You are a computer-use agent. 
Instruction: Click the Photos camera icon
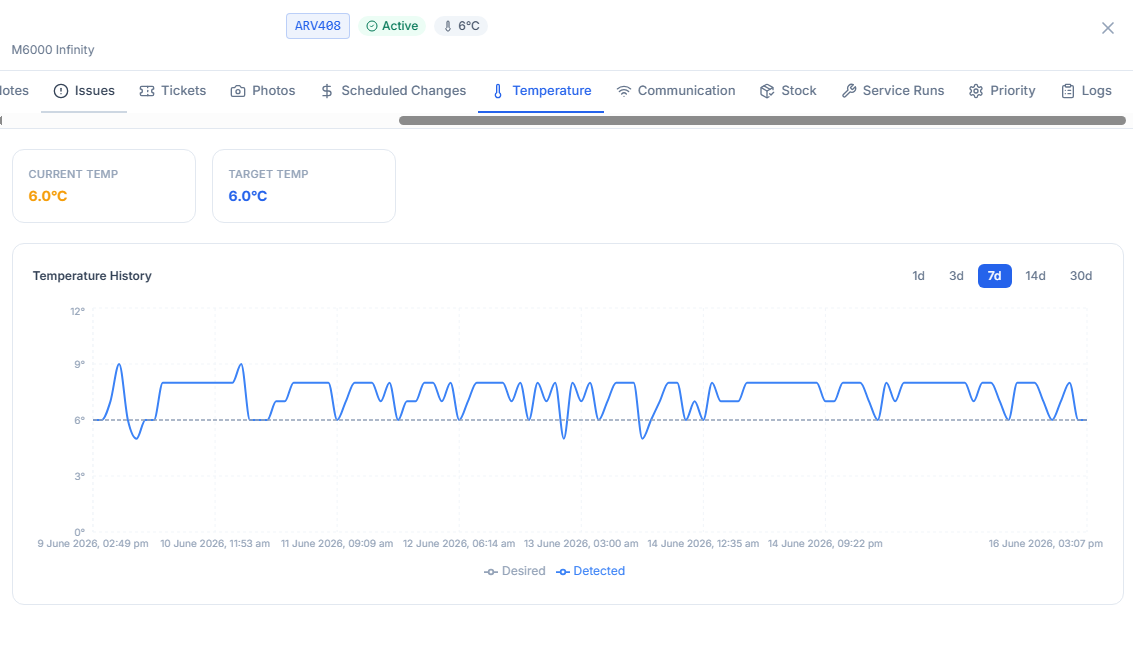tap(238, 91)
